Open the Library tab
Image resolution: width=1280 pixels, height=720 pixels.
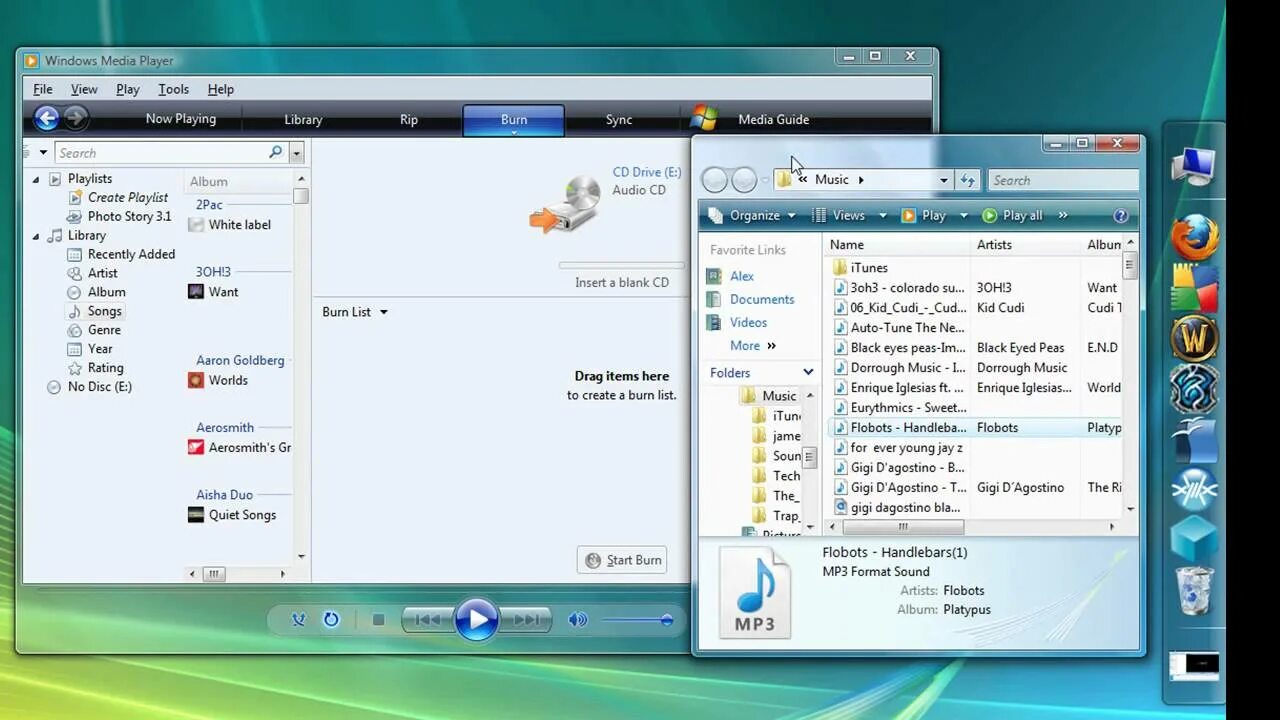303,119
